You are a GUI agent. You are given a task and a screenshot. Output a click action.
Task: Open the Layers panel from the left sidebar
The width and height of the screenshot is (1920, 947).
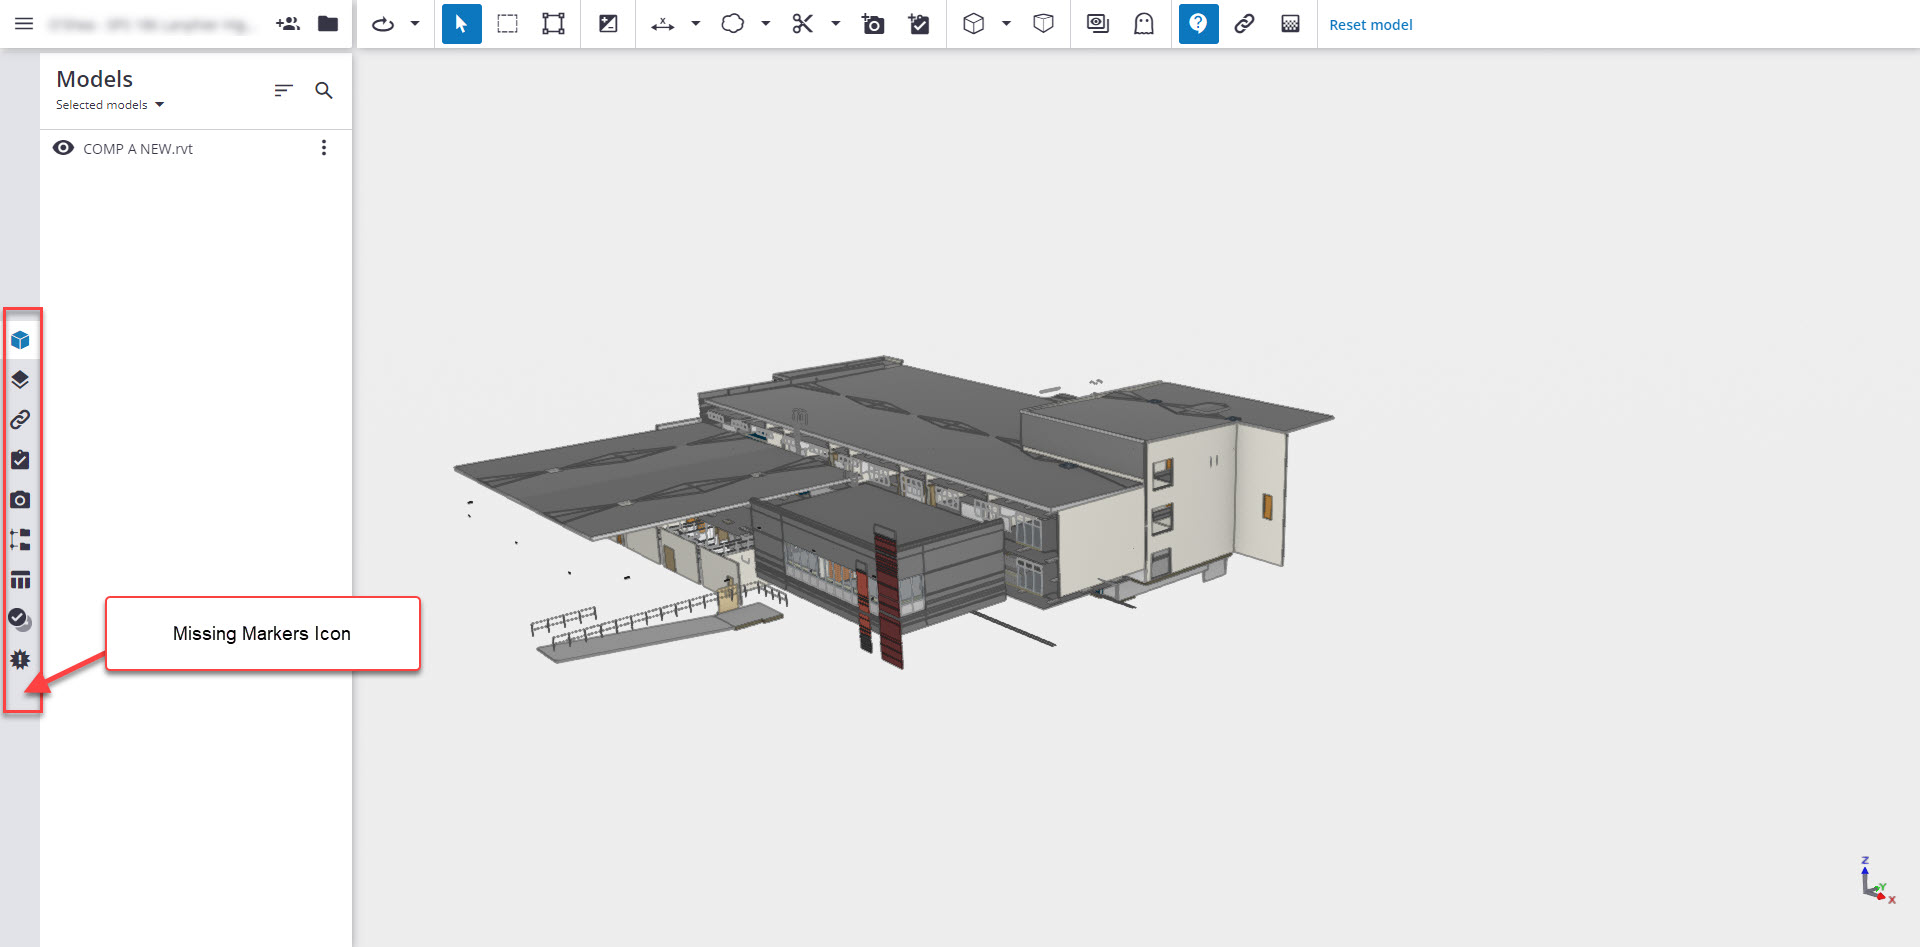tap(20, 379)
